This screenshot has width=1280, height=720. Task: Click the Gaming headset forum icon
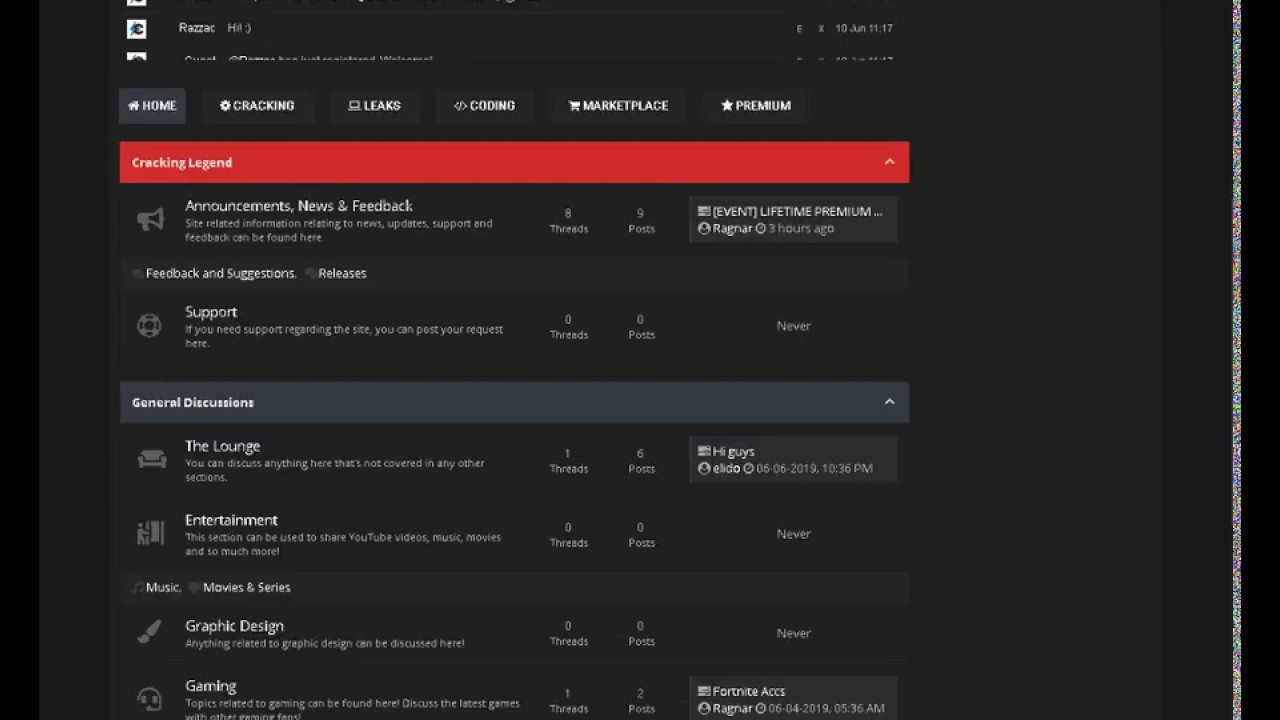click(x=149, y=698)
